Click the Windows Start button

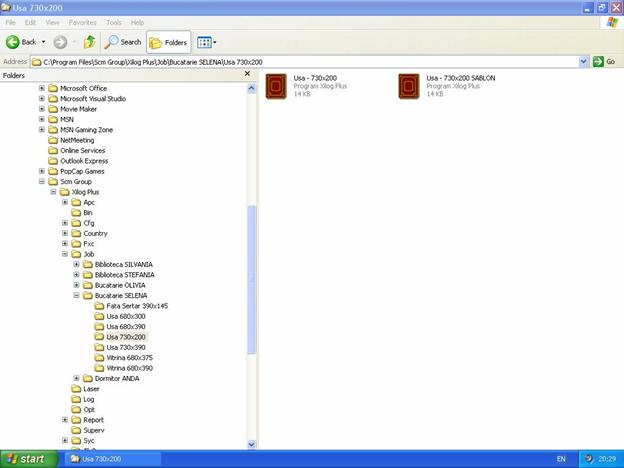(26, 459)
